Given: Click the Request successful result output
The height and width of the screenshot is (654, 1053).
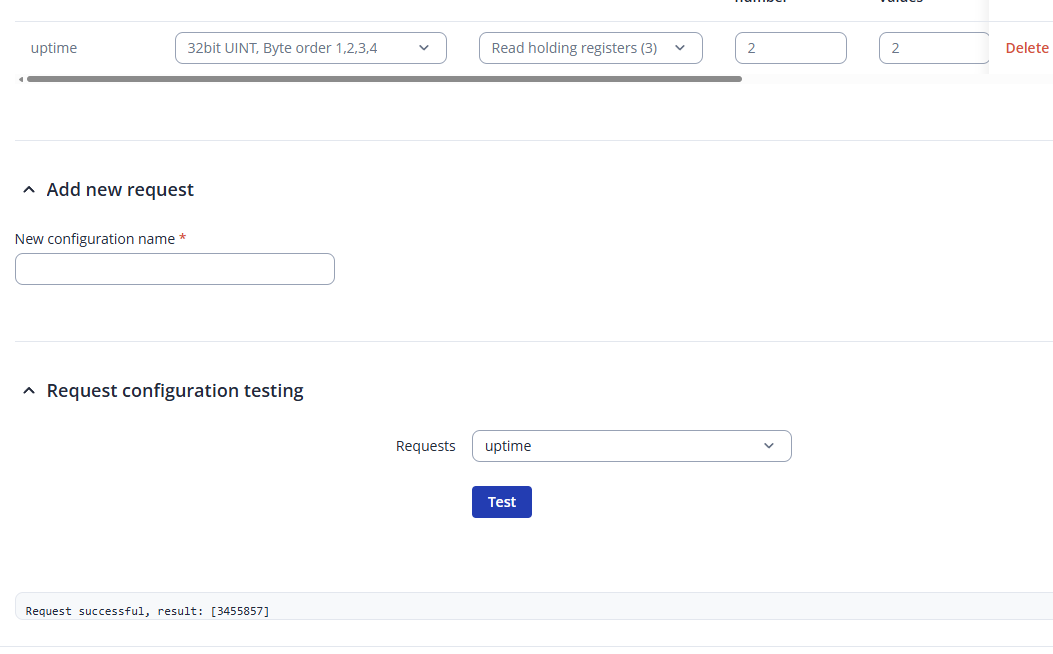Looking at the screenshot, I should tap(148, 610).
